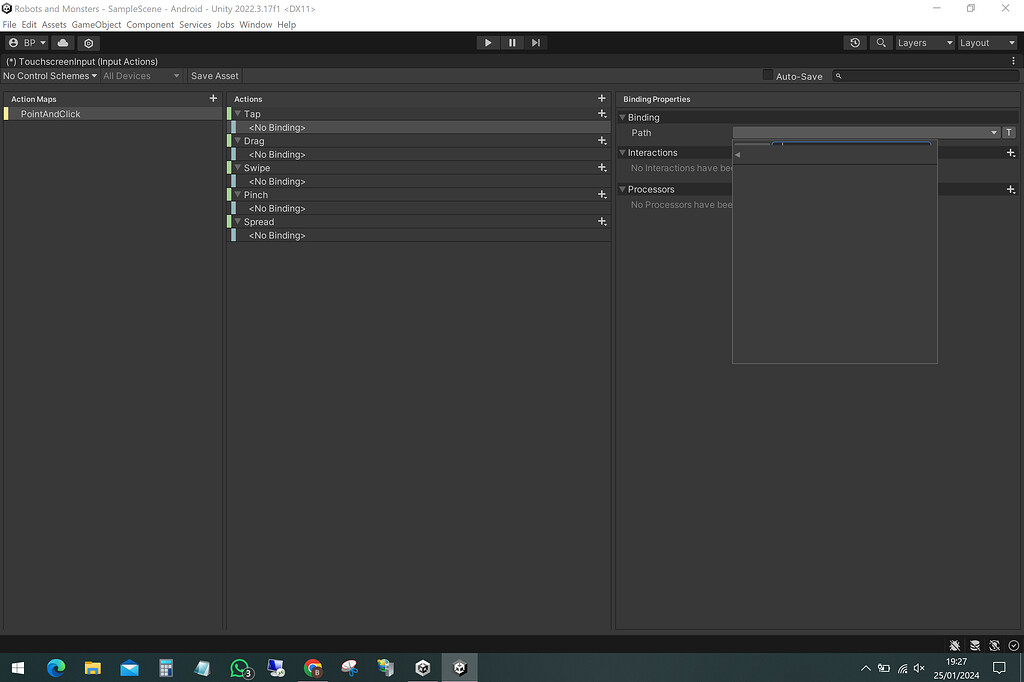The image size is (1024, 682).
Task: Add an Interaction with the plus icon
Action: [1010, 152]
